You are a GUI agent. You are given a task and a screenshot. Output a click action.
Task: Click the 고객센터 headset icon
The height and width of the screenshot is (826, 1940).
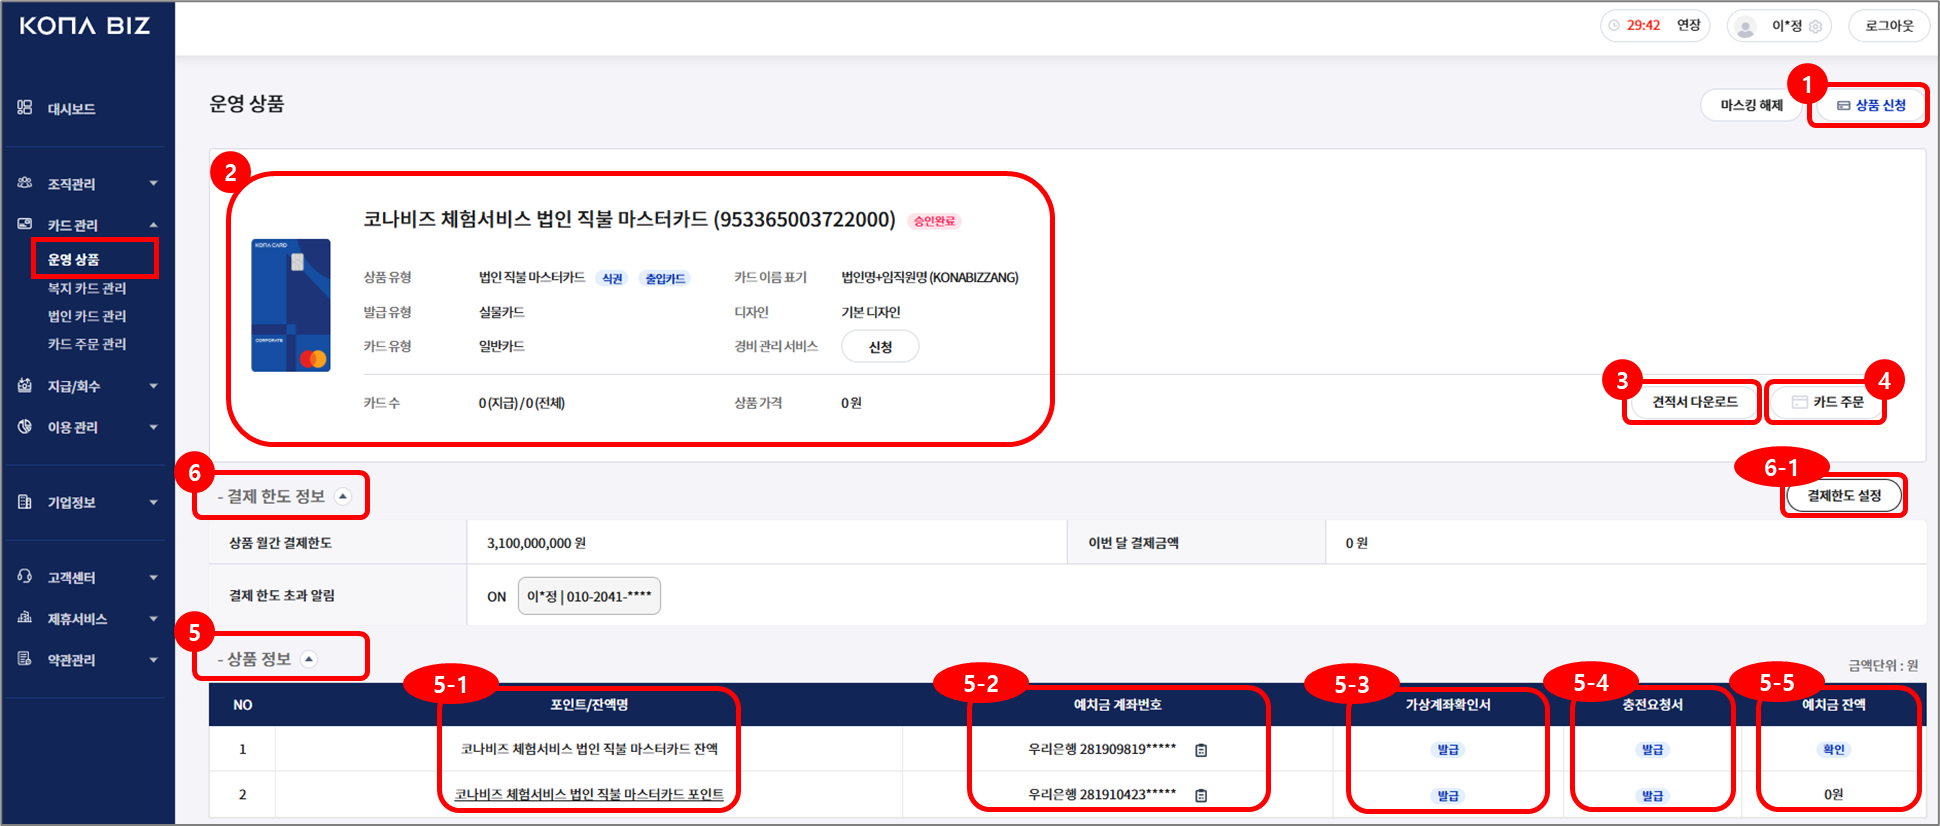point(25,576)
